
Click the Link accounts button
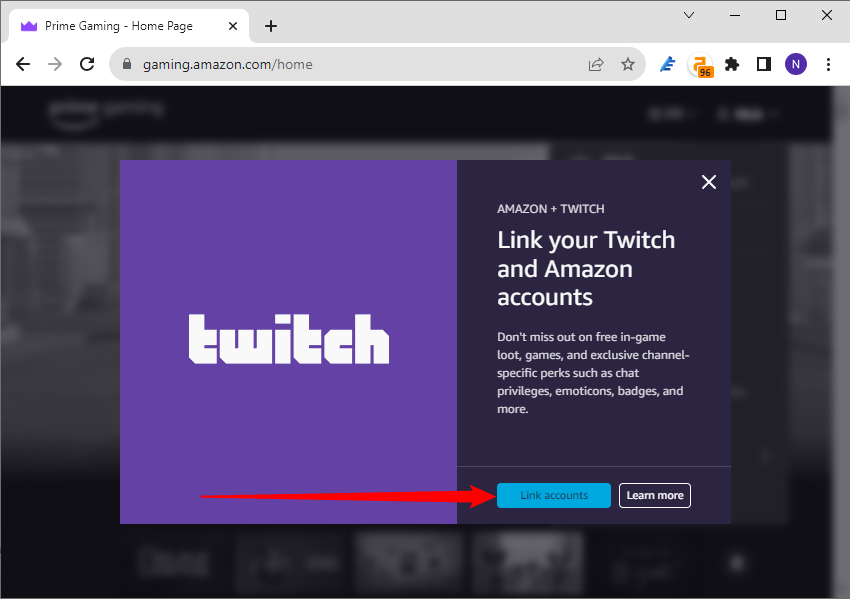pyautogui.click(x=553, y=495)
